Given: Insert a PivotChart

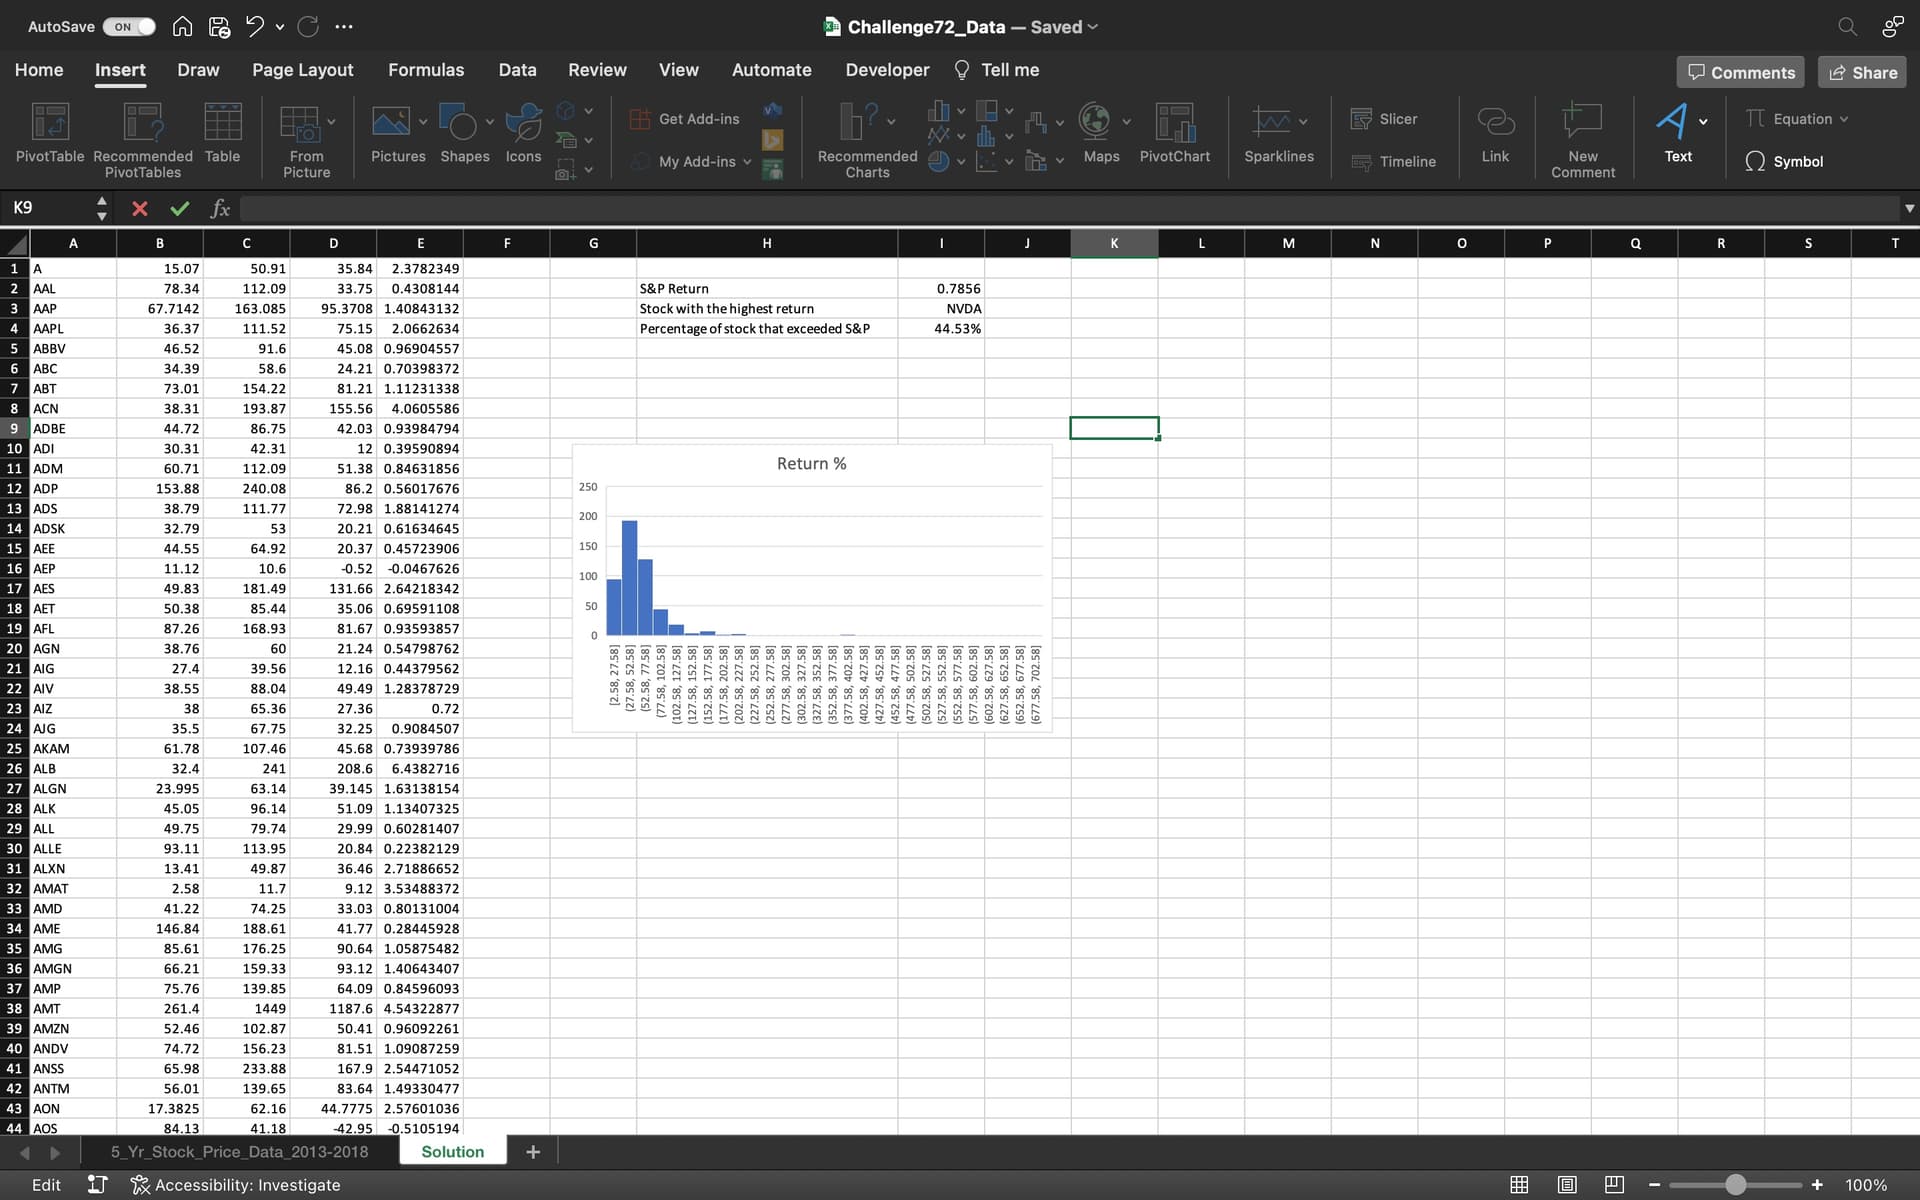Looking at the screenshot, I should point(1175,133).
